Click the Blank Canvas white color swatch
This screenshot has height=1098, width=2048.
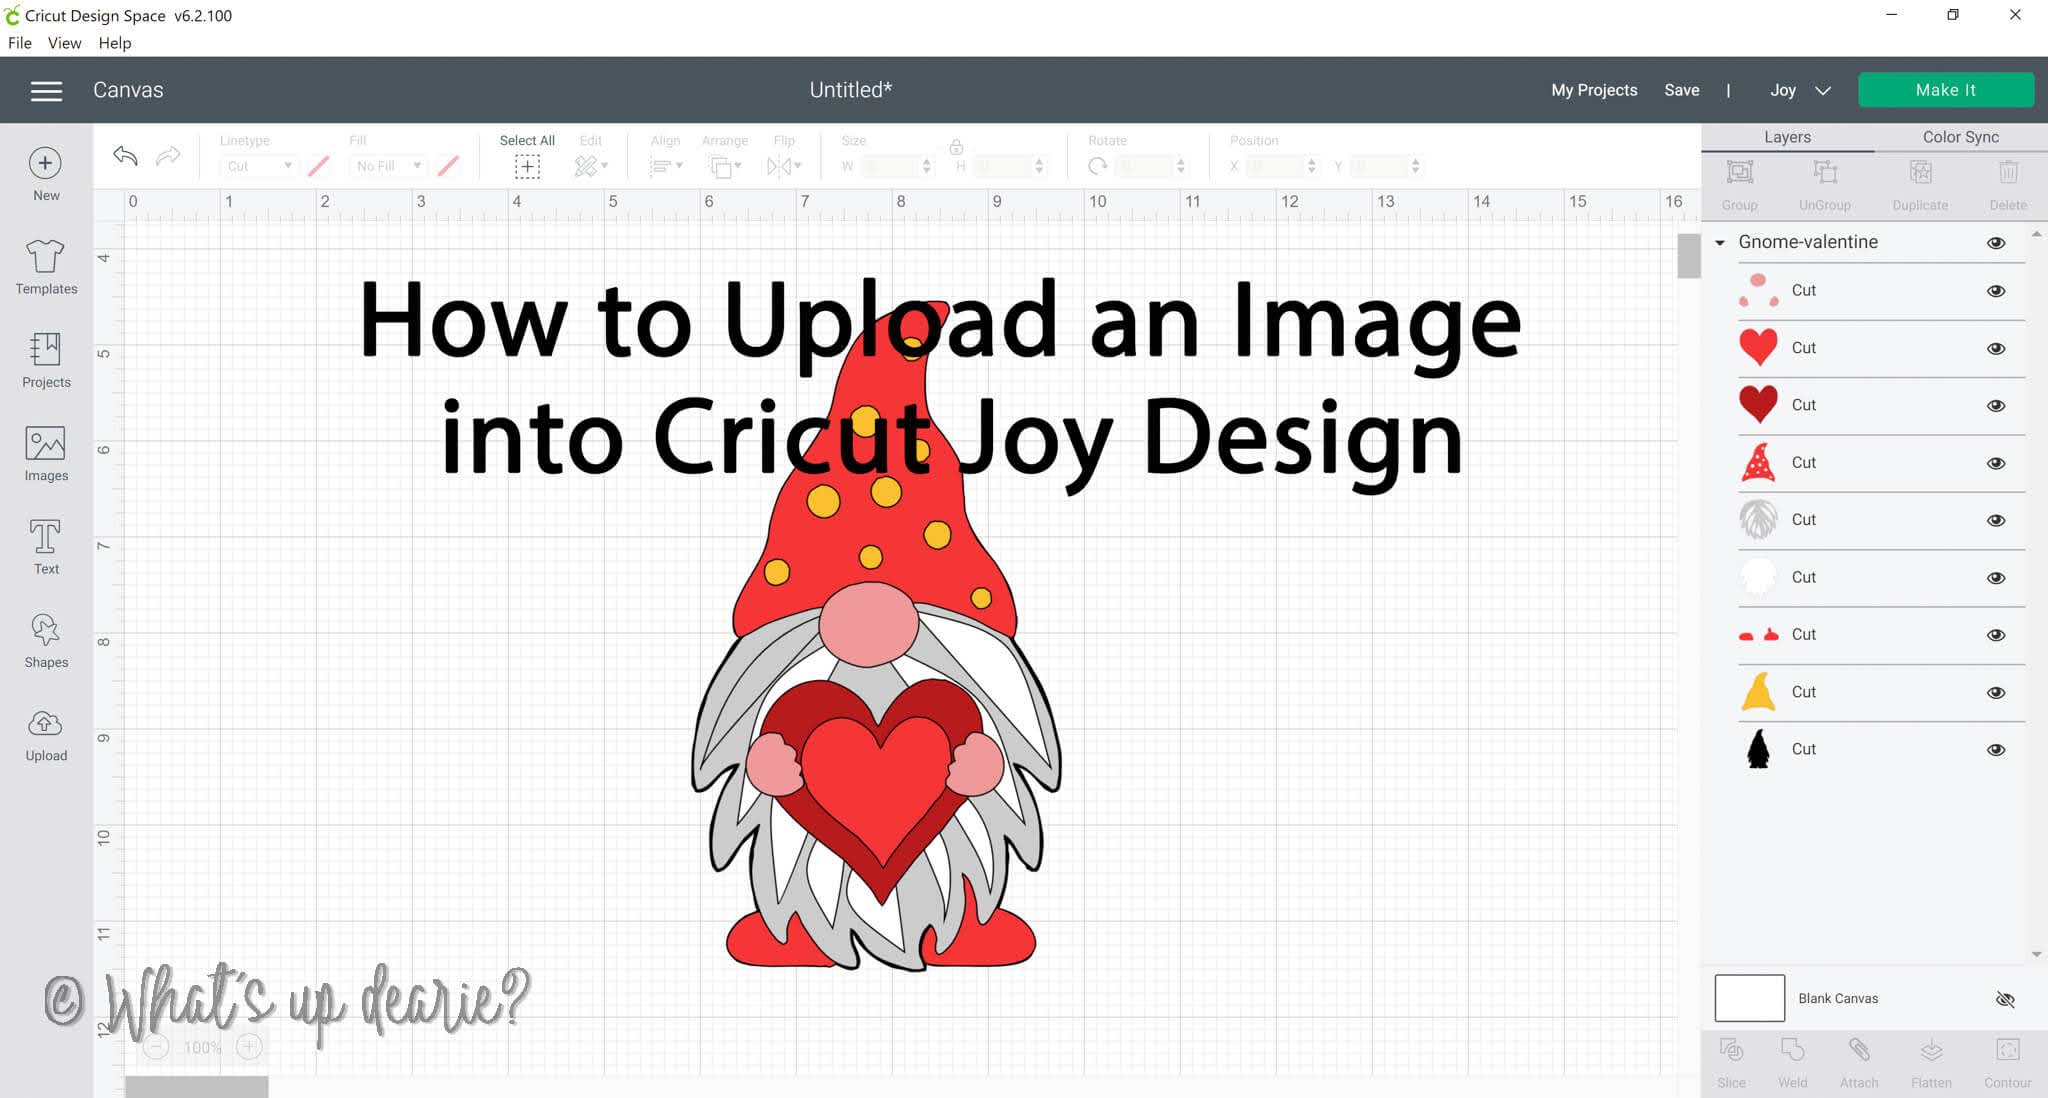coord(1749,998)
